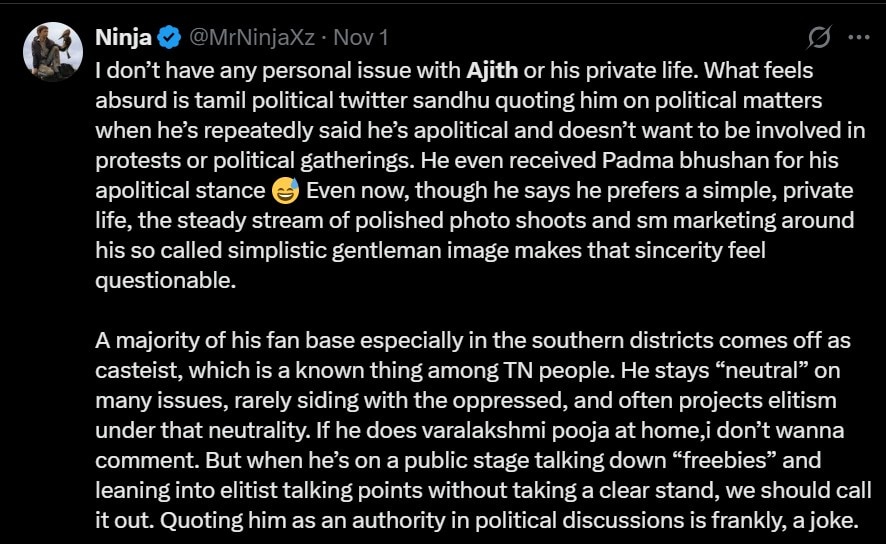Click the blue verified badge
Image resolution: width=886 pixels, height=544 pixels.
click(x=168, y=39)
